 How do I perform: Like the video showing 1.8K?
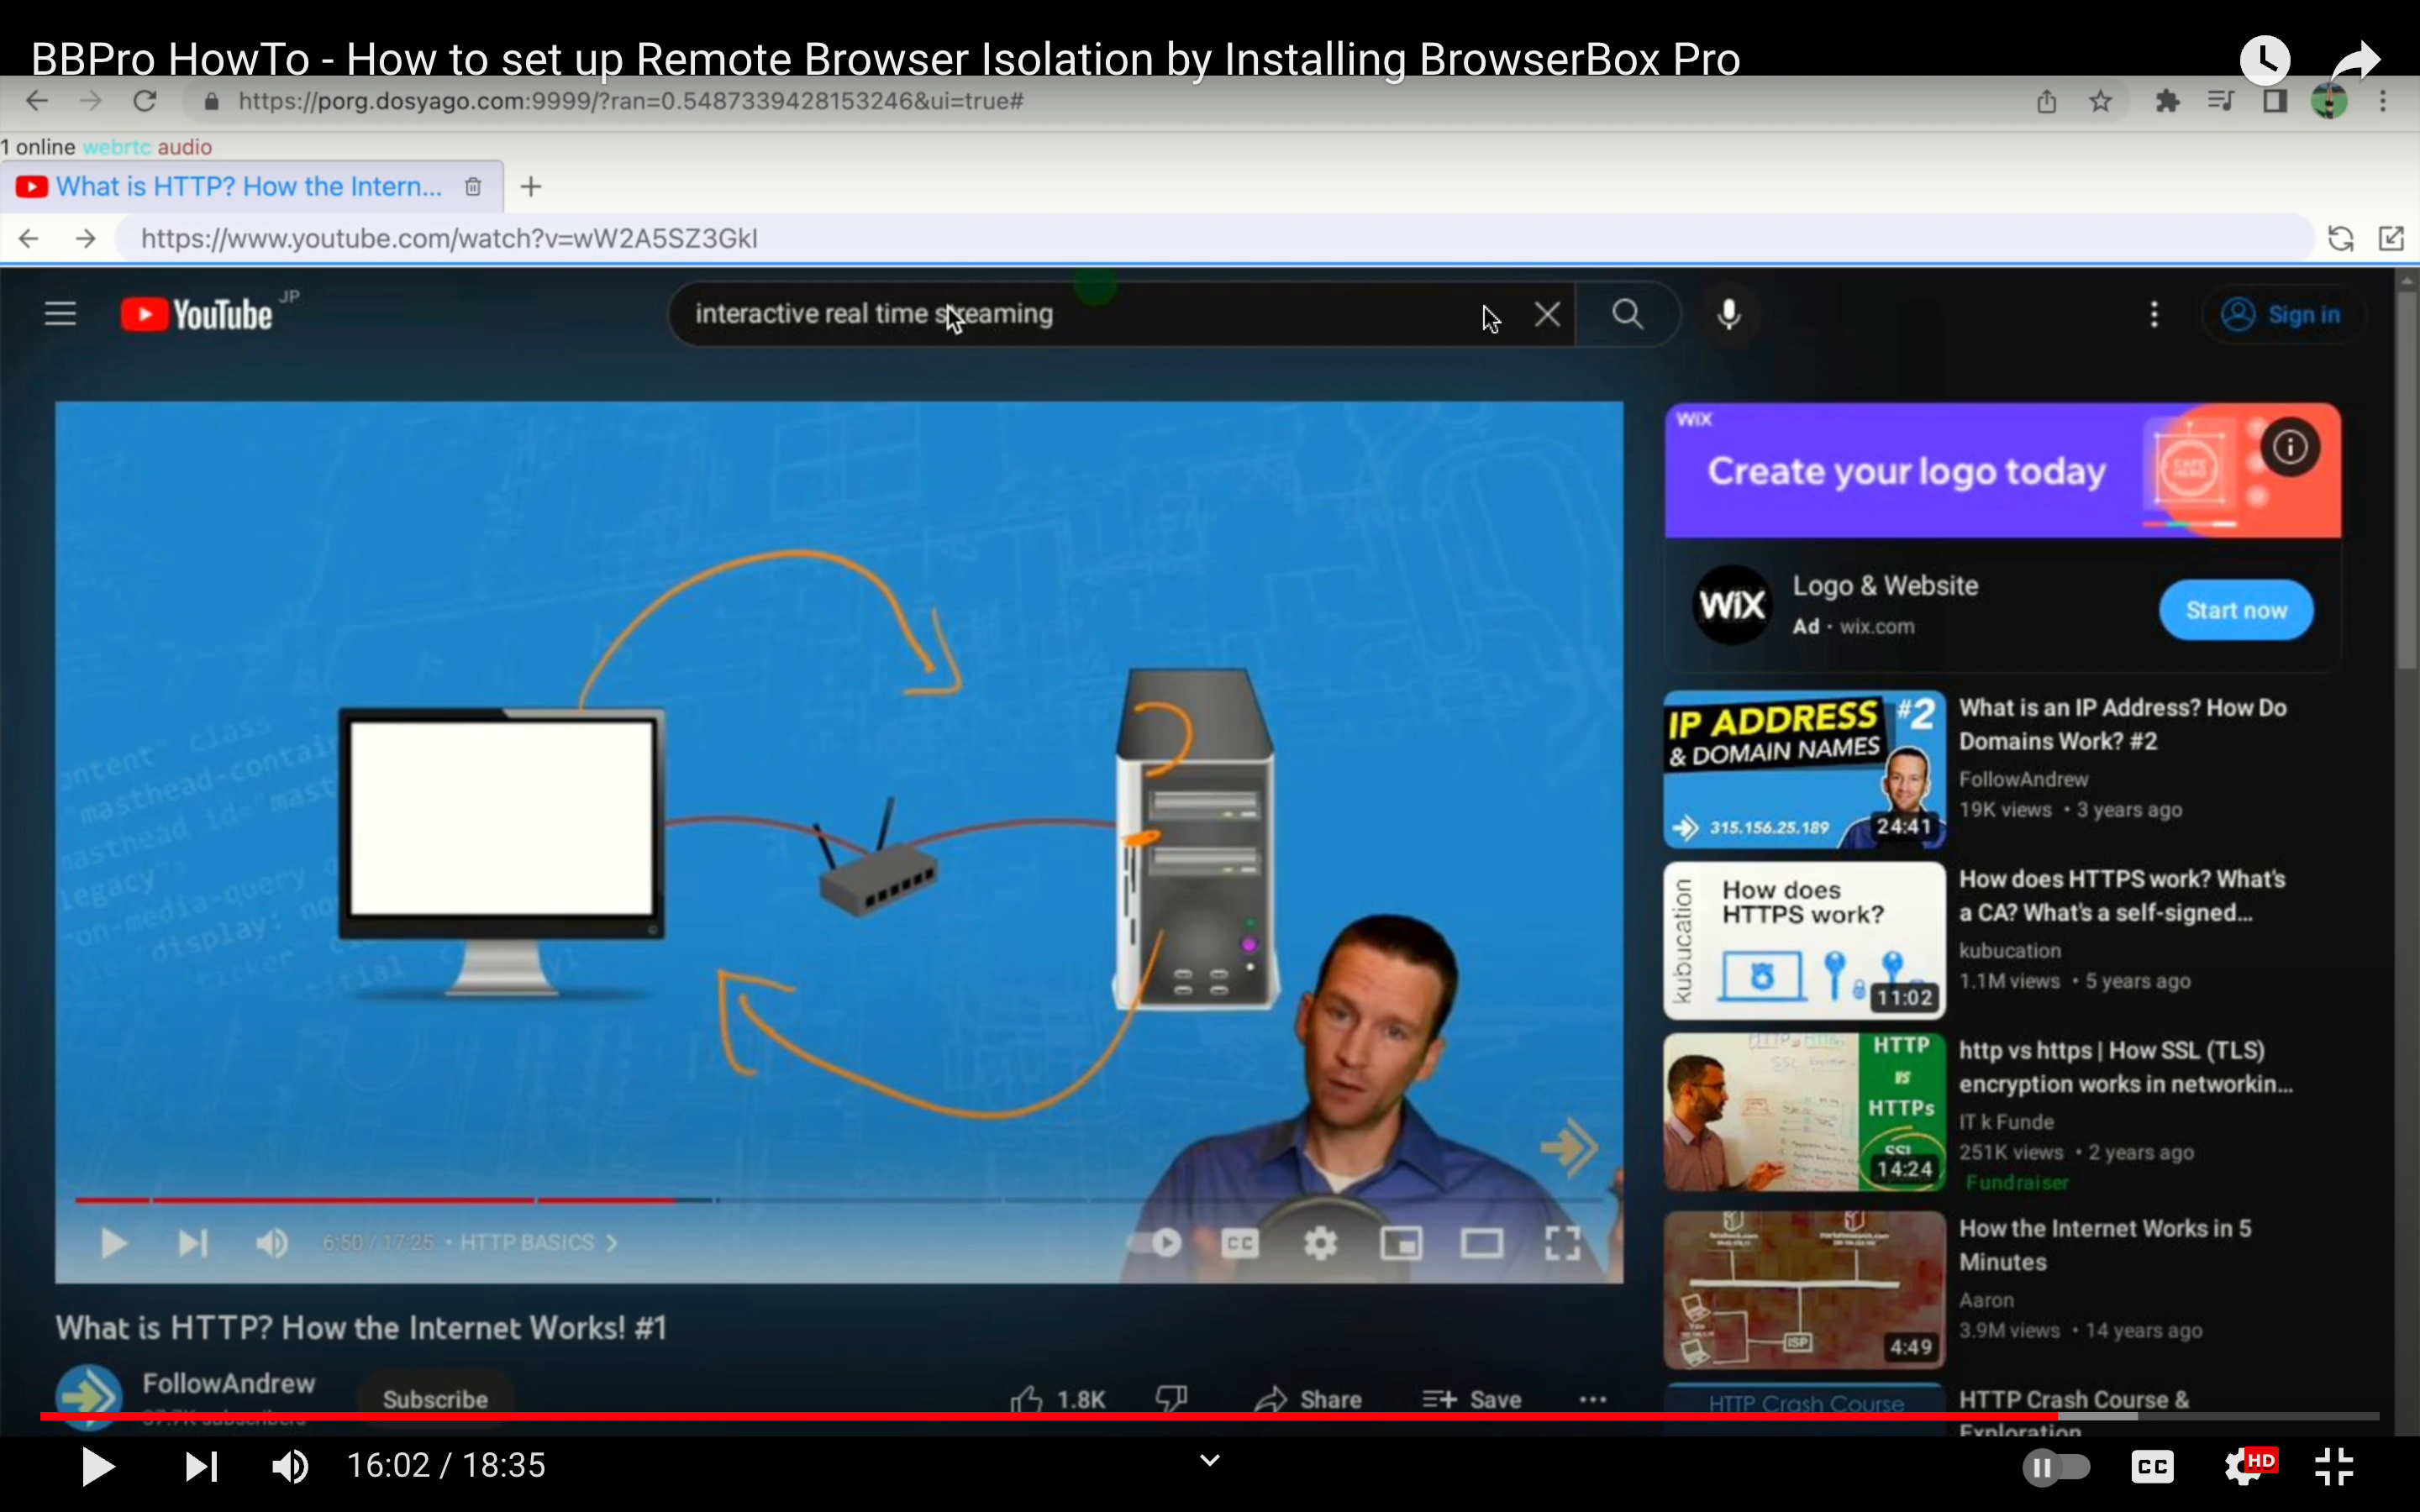point(1058,1399)
